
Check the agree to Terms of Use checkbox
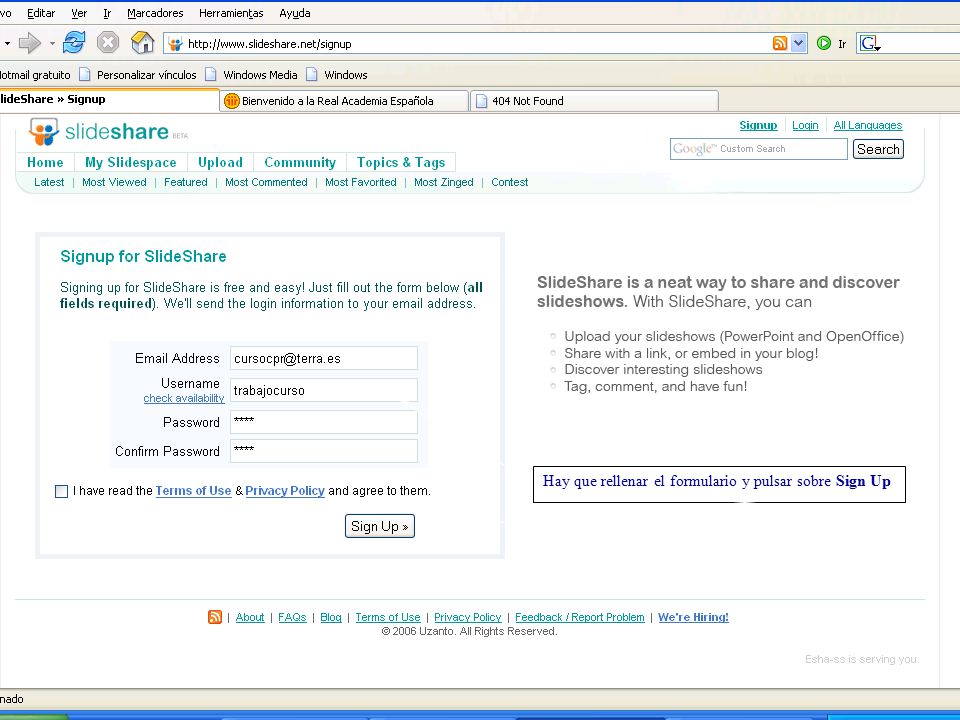click(x=61, y=491)
